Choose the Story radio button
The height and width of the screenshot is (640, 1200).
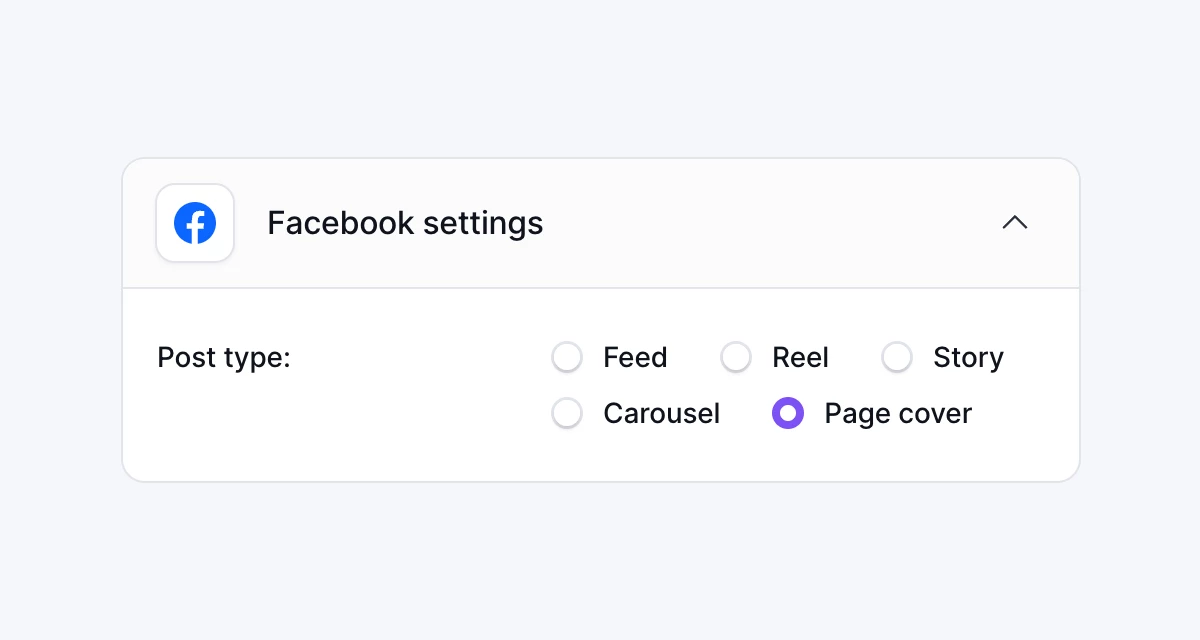[x=897, y=357]
